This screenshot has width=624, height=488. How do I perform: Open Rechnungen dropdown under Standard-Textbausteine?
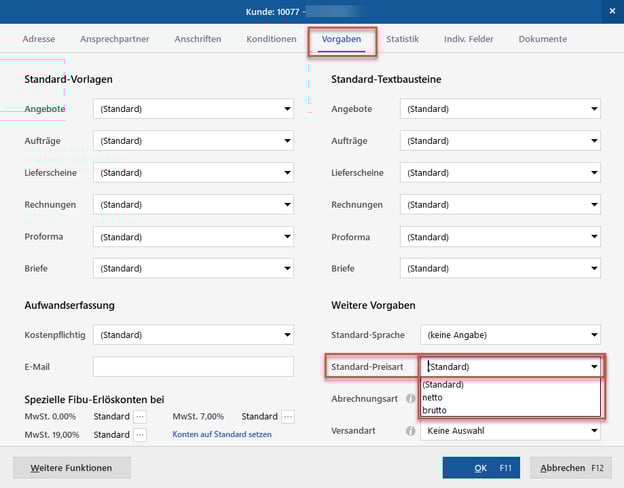pyautogui.click(x=500, y=204)
